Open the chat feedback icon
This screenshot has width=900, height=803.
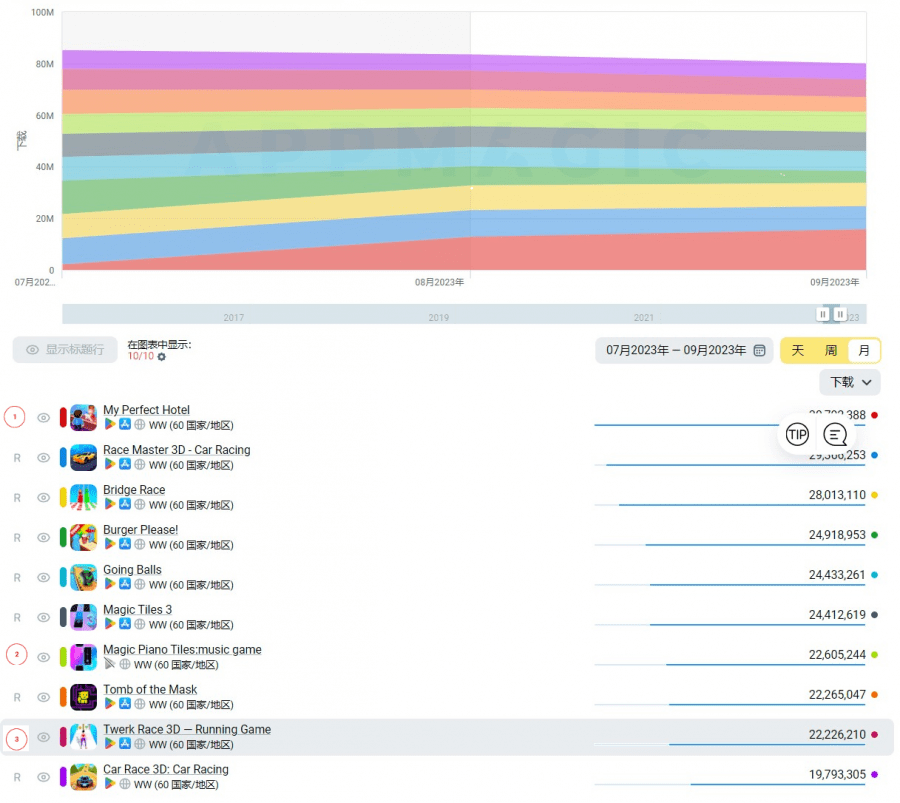click(x=836, y=434)
